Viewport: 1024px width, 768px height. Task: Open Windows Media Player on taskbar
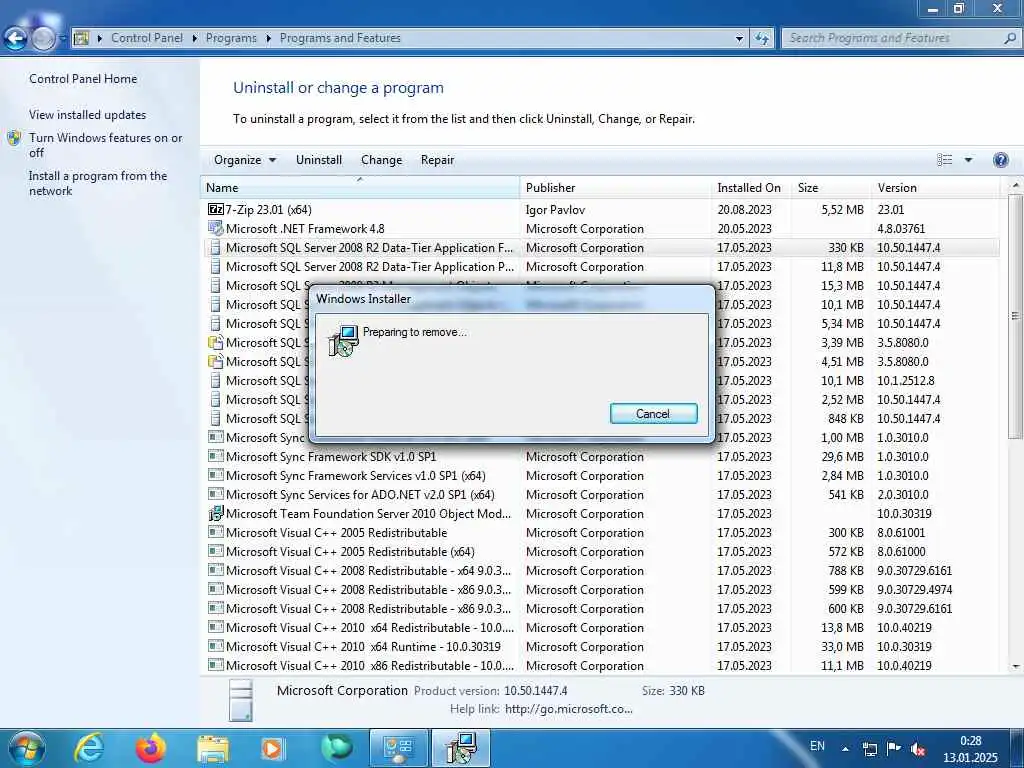272,749
